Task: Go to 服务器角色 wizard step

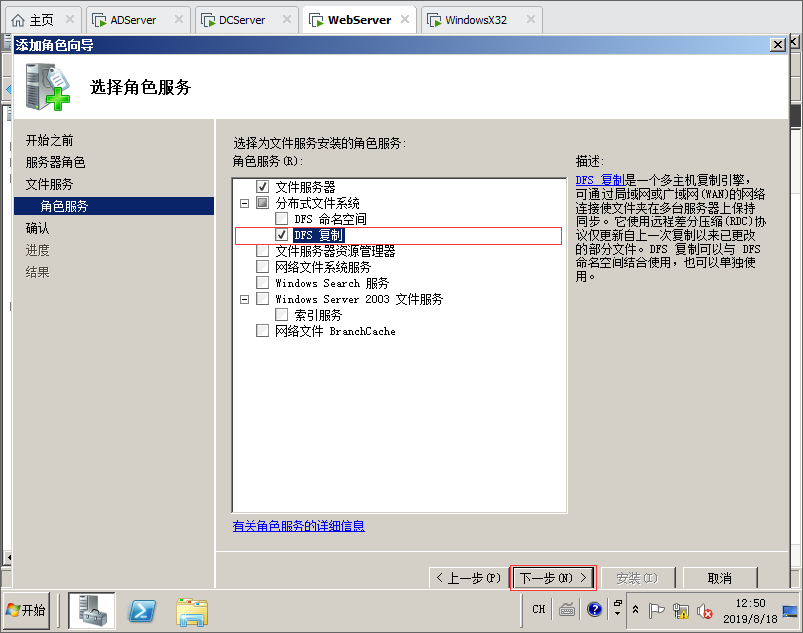Action: pyautogui.click(x=55, y=162)
